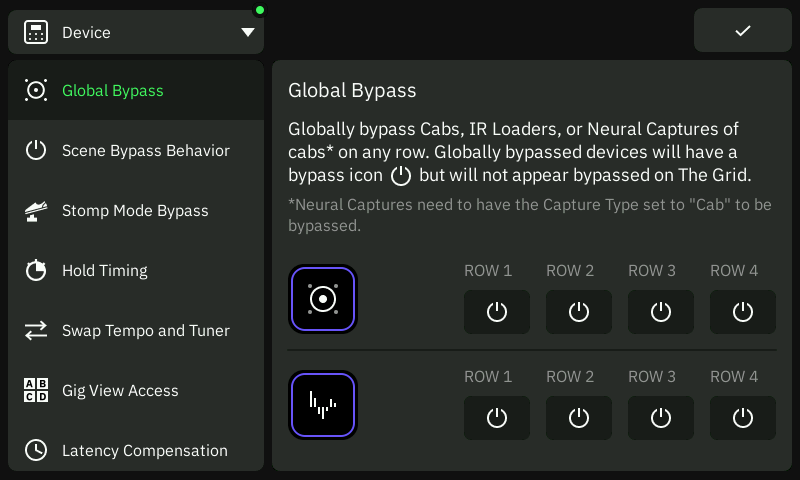Click the Gig View Access ABCD icon

point(36,390)
